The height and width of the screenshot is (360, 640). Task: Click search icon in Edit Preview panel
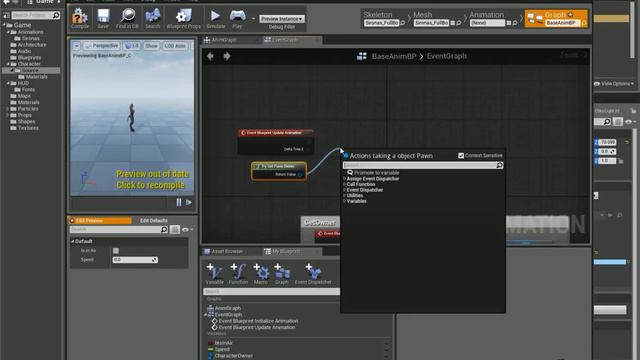click(x=164, y=229)
